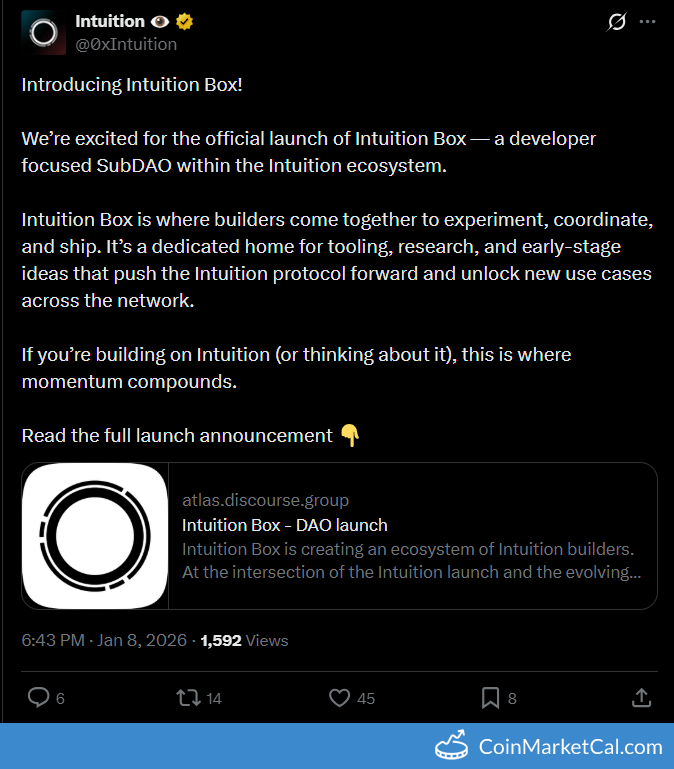Open the three-dot more options menu
This screenshot has height=769, width=674.
[x=647, y=22]
